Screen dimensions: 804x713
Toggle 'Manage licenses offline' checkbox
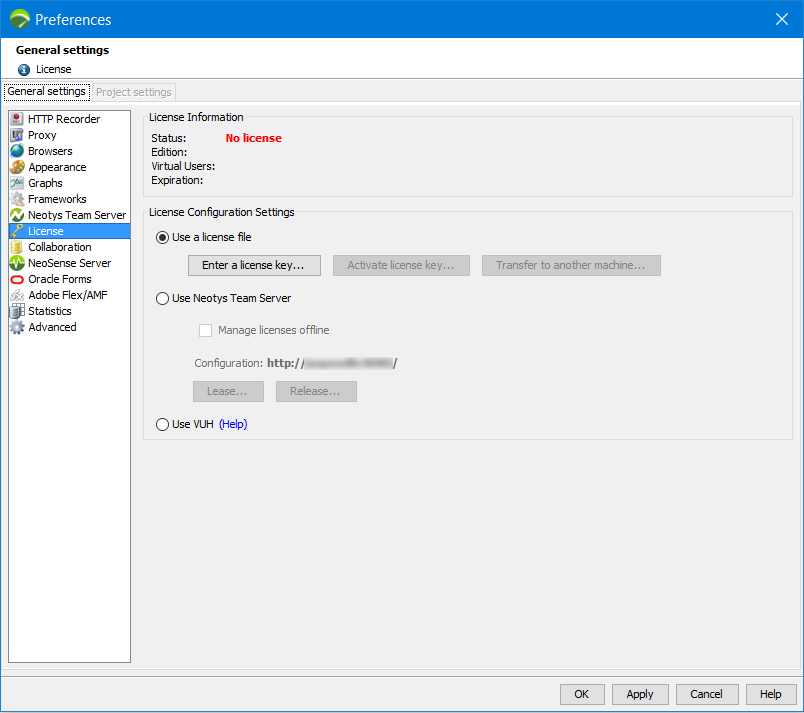[x=206, y=330]
